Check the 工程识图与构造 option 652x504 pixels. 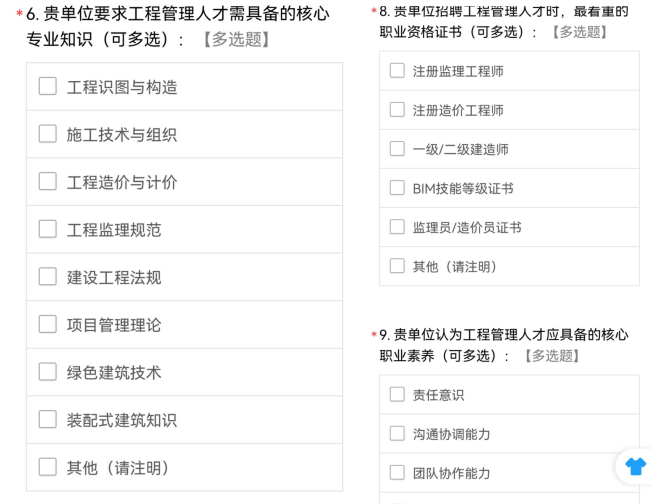(48, 86)
